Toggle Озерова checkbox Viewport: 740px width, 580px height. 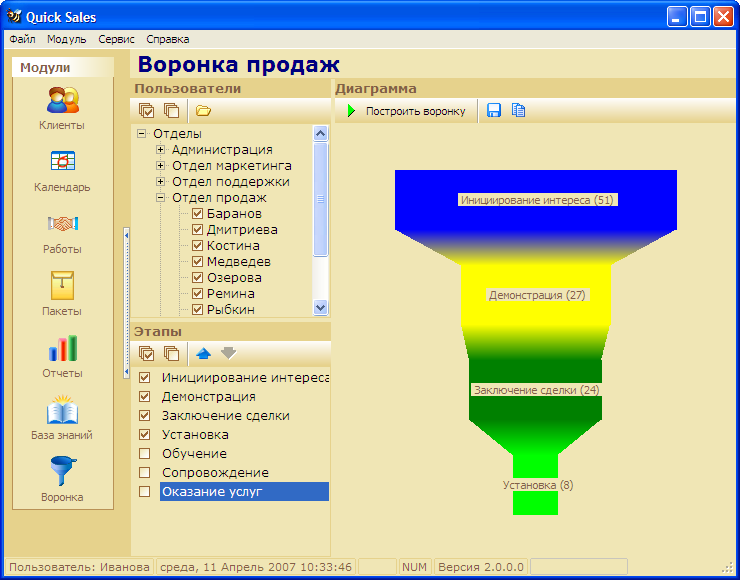click(197, 278)
